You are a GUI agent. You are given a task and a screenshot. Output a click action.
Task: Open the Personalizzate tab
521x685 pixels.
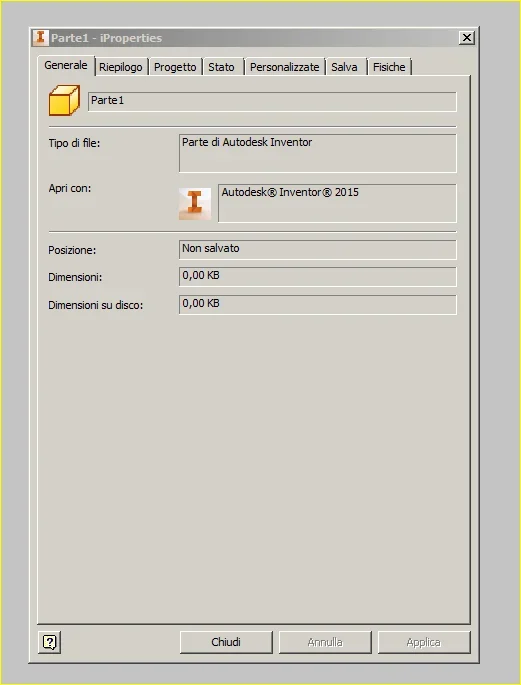coord(284,67)
